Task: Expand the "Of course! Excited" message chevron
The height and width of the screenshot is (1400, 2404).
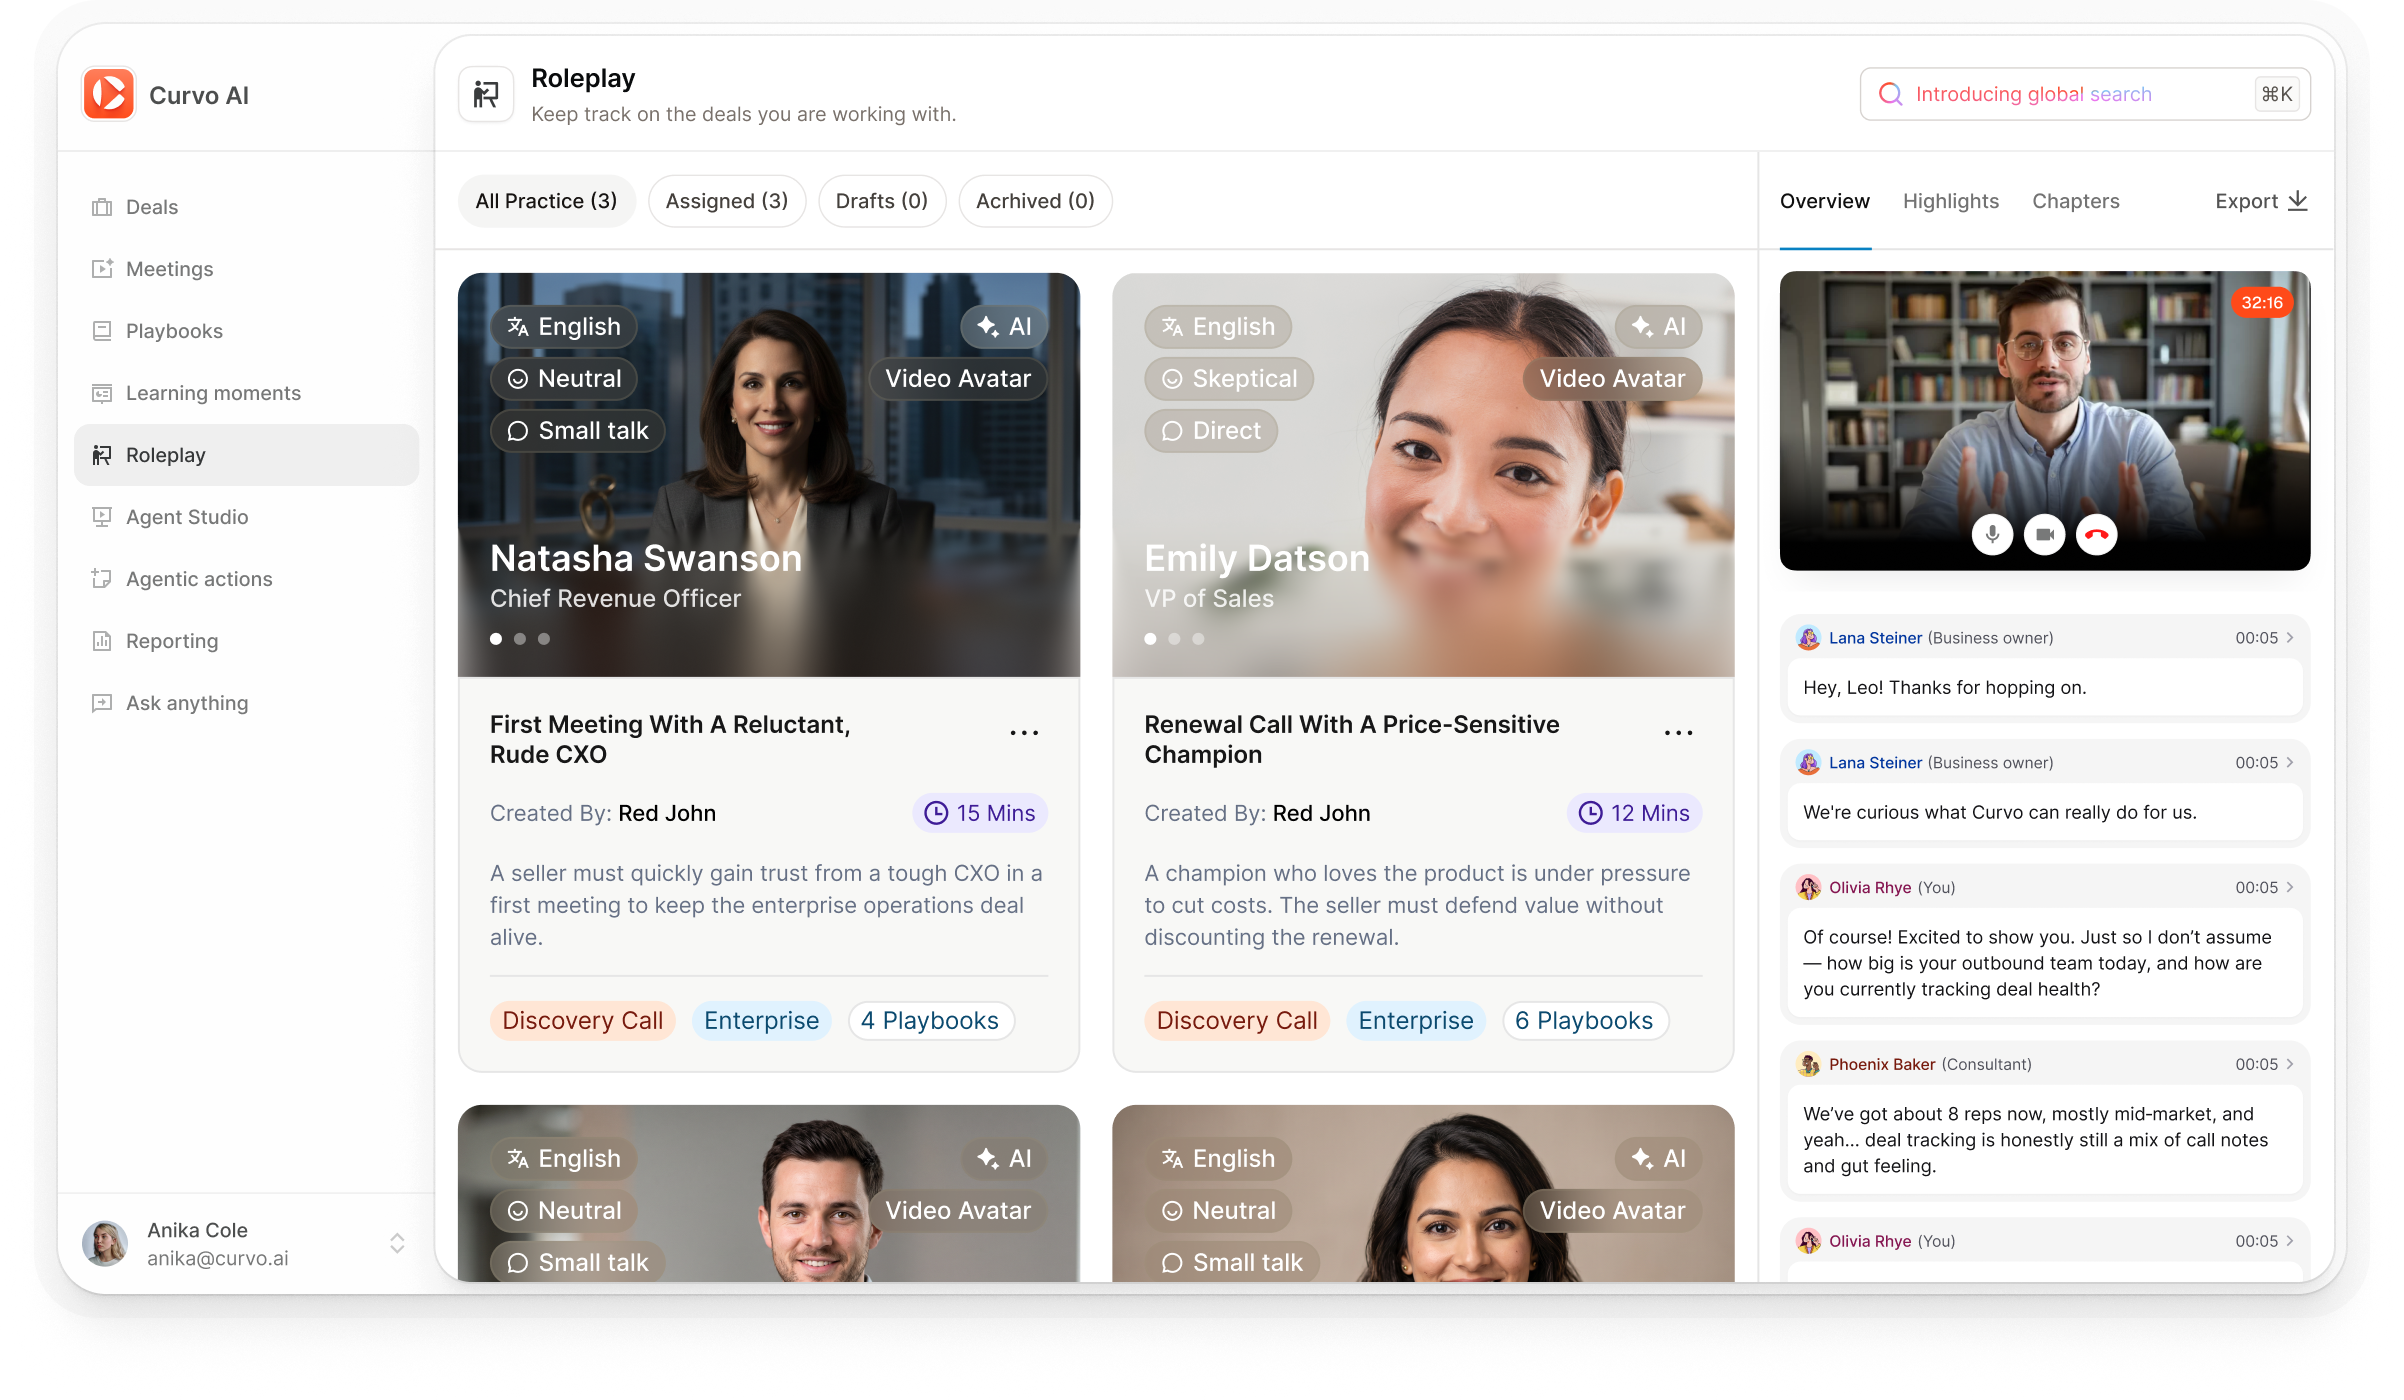Action: coord(2290,888)
